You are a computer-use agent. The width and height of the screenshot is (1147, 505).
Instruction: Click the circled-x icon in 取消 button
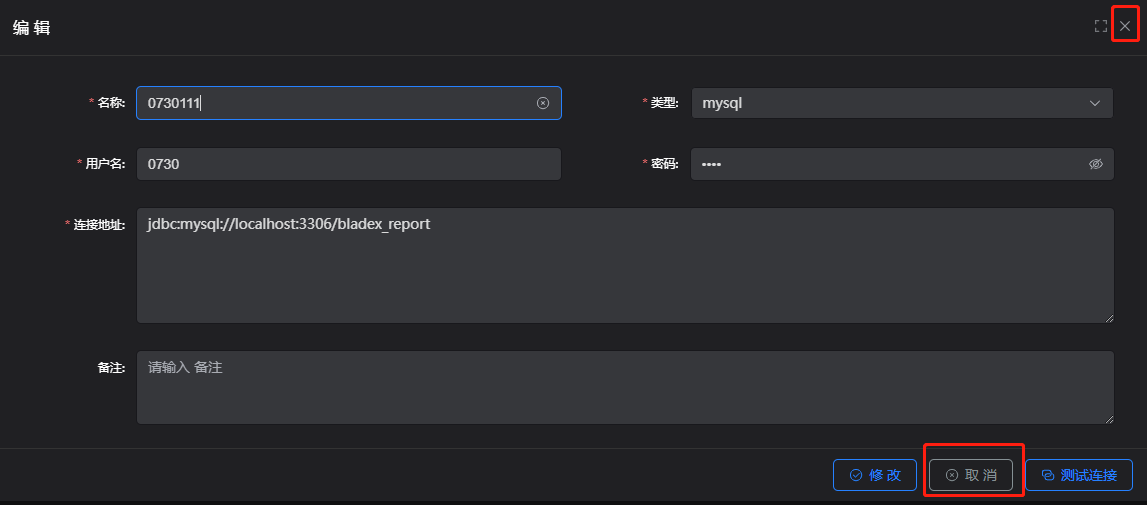(x=952, y=475)
